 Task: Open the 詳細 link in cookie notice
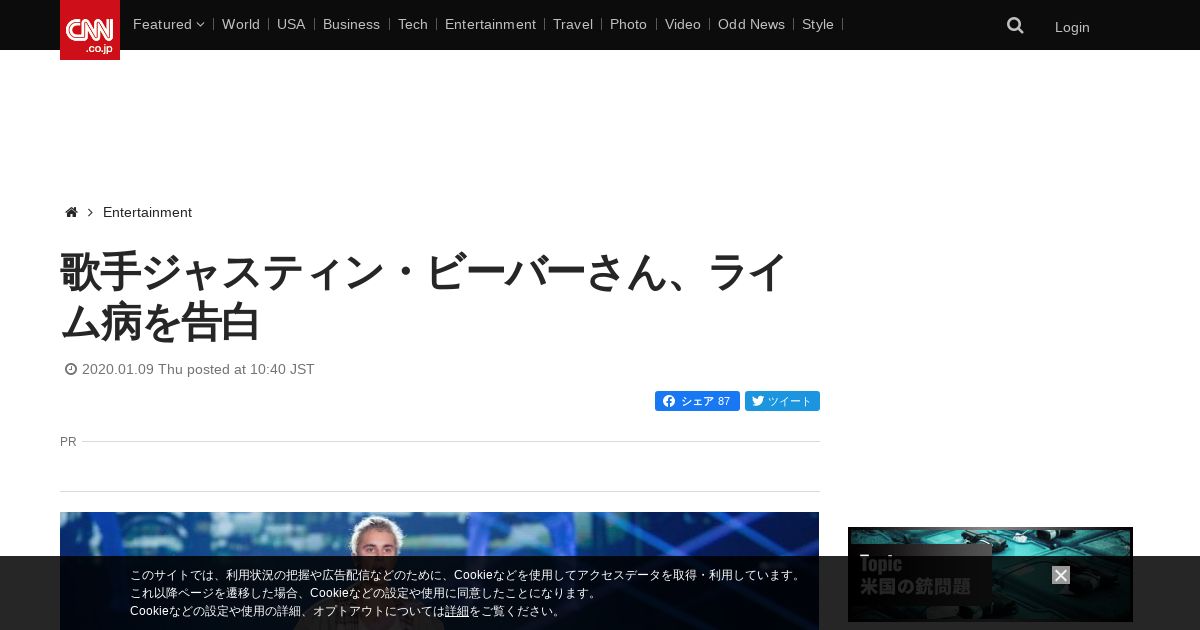click(x=457, y=611)
